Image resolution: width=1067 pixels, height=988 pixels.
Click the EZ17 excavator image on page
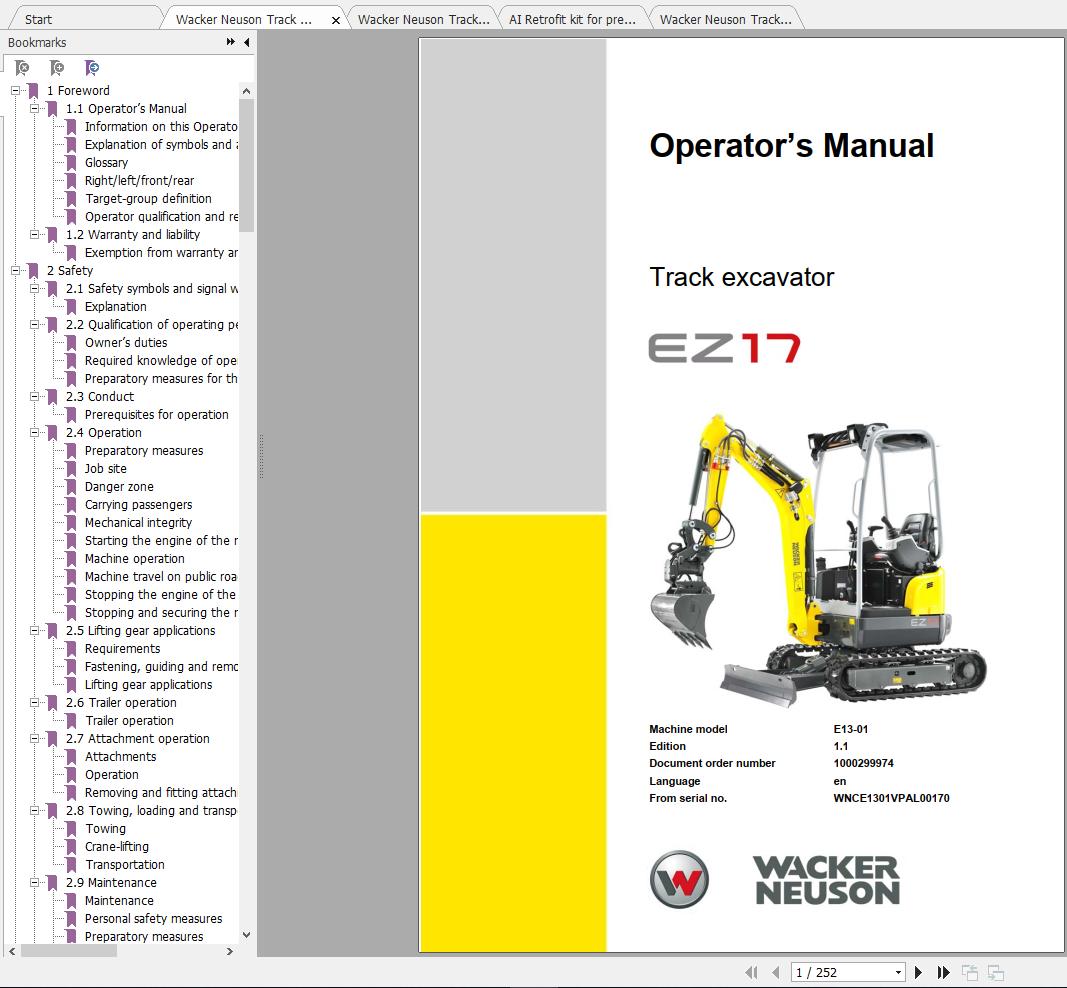pos(818,561)
